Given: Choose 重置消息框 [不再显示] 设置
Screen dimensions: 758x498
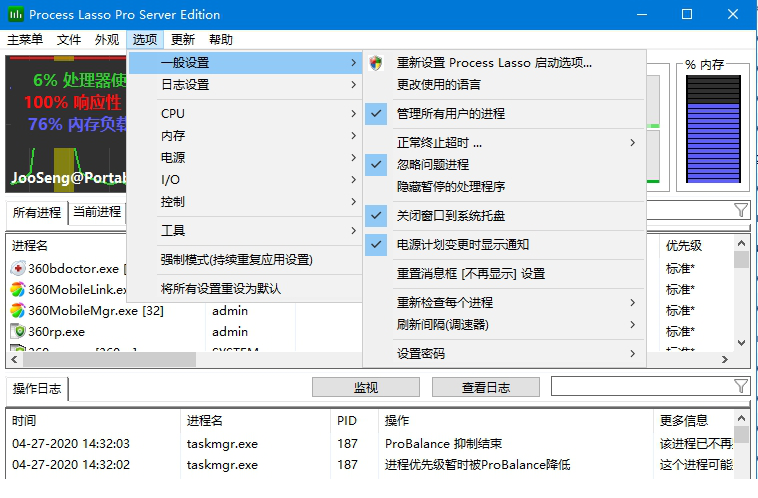Looking at the screenshot, I should click(505, 274).
